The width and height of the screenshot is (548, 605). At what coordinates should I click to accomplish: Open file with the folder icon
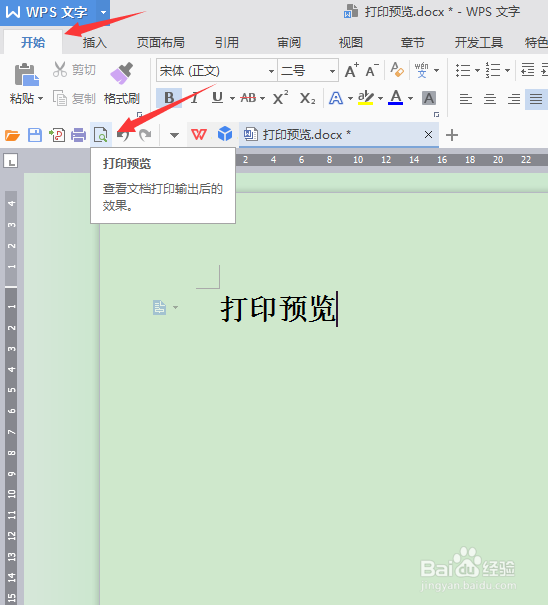[x=12, y=135]
